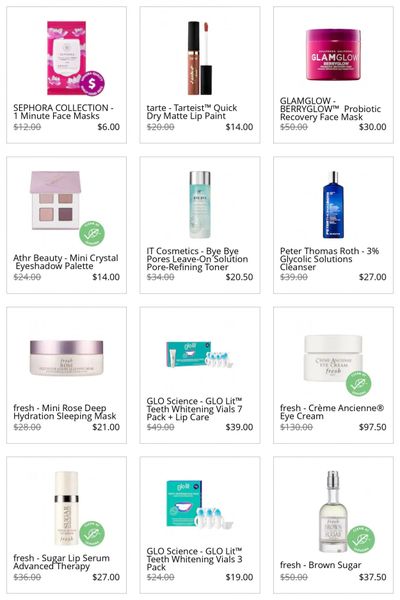Click green clean badge on Sugar Lip Serum
The image size is (400, 600).
click(x=92, y=533)
